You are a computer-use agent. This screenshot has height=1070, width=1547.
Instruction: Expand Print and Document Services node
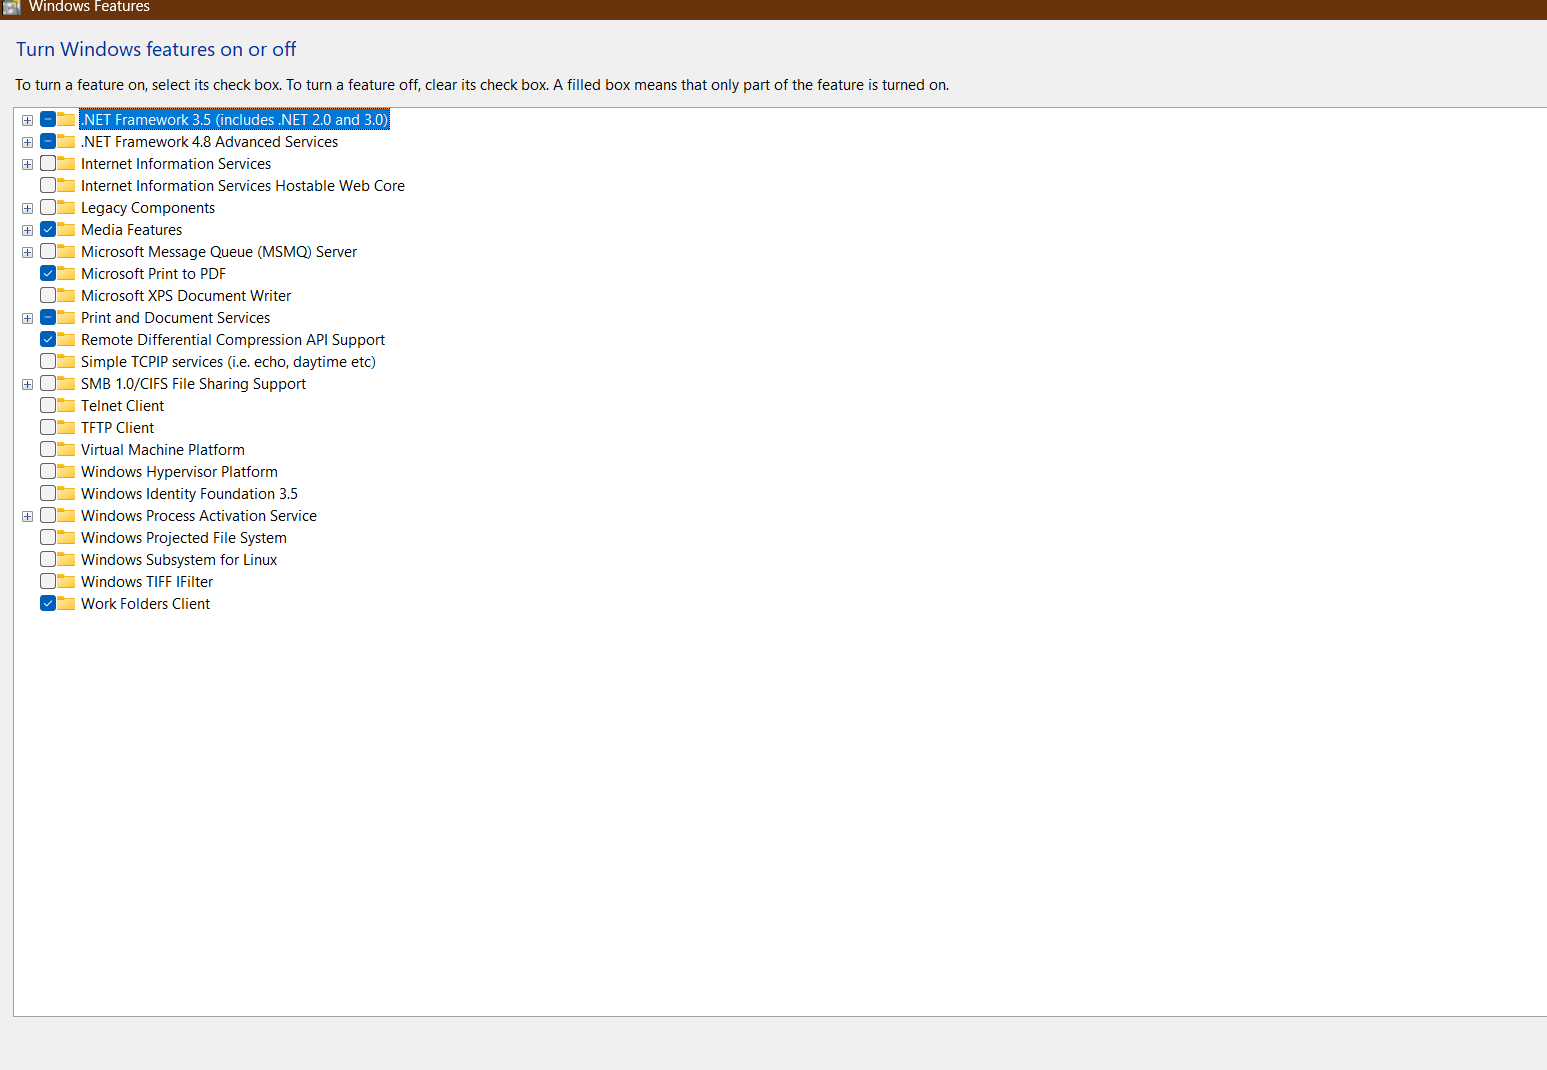click(x=28, y=318)
